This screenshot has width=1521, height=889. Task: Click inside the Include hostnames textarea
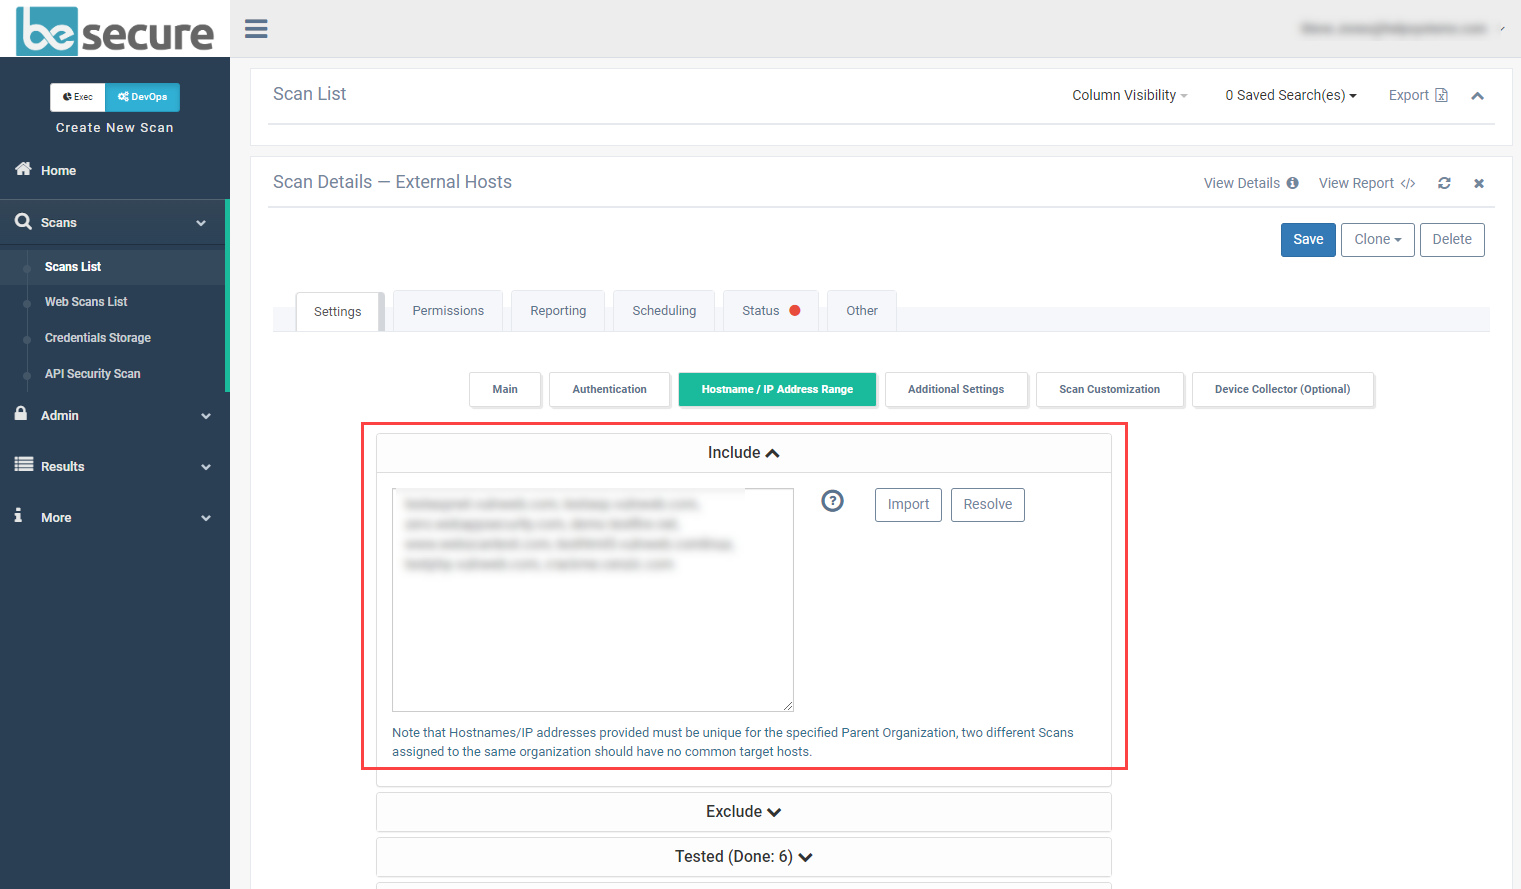click(593, 600)
